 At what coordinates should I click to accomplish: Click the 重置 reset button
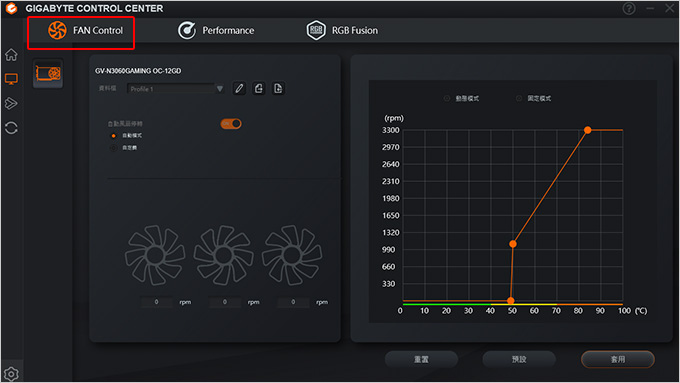(x=421, y=359)
